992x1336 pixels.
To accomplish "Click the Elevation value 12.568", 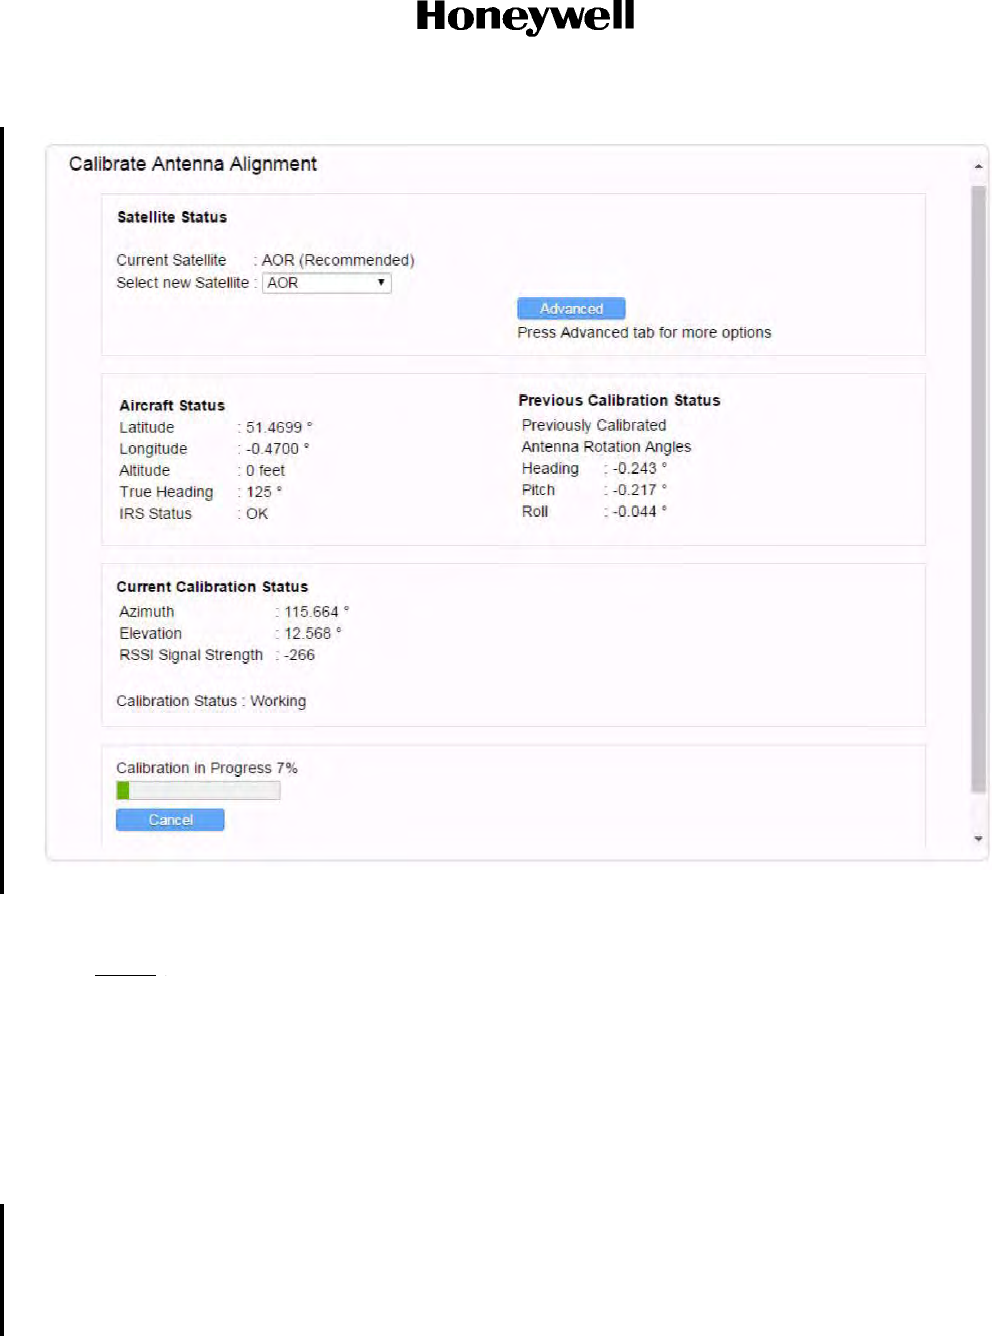I will (312, 634).
